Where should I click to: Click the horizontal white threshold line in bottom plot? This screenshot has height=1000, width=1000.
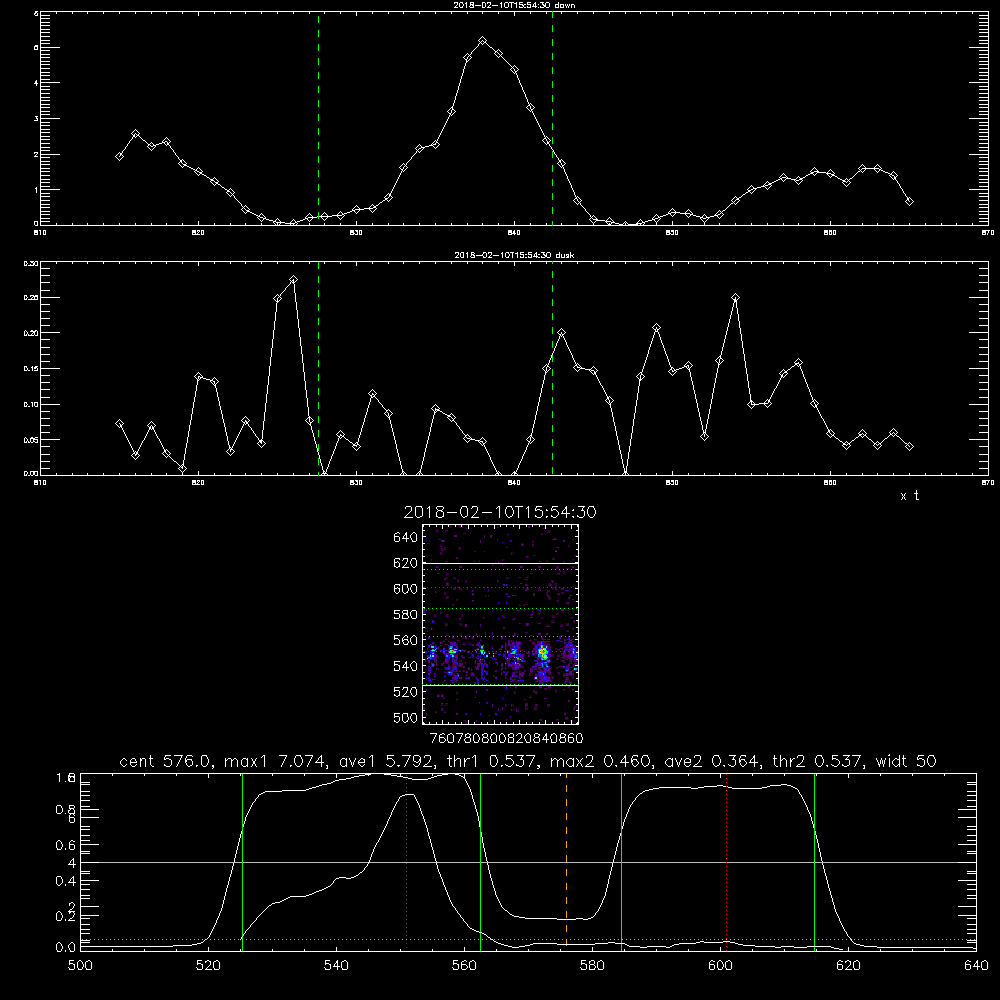pos(528,862)
